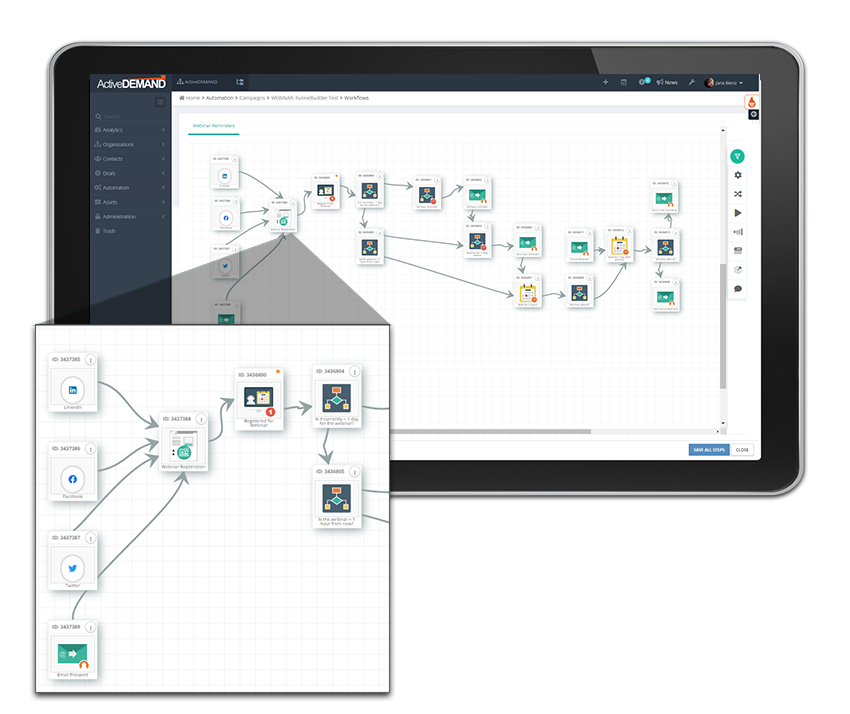
Task: Open menu of ID 3436805 in the inset
Action: click(x=355, y=472)
